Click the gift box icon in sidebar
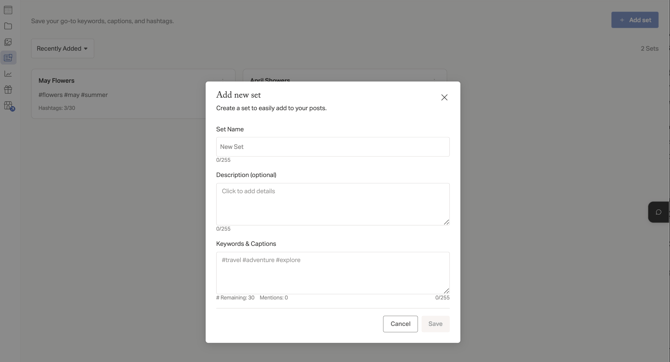670x362 pixels. coord(8,90)
